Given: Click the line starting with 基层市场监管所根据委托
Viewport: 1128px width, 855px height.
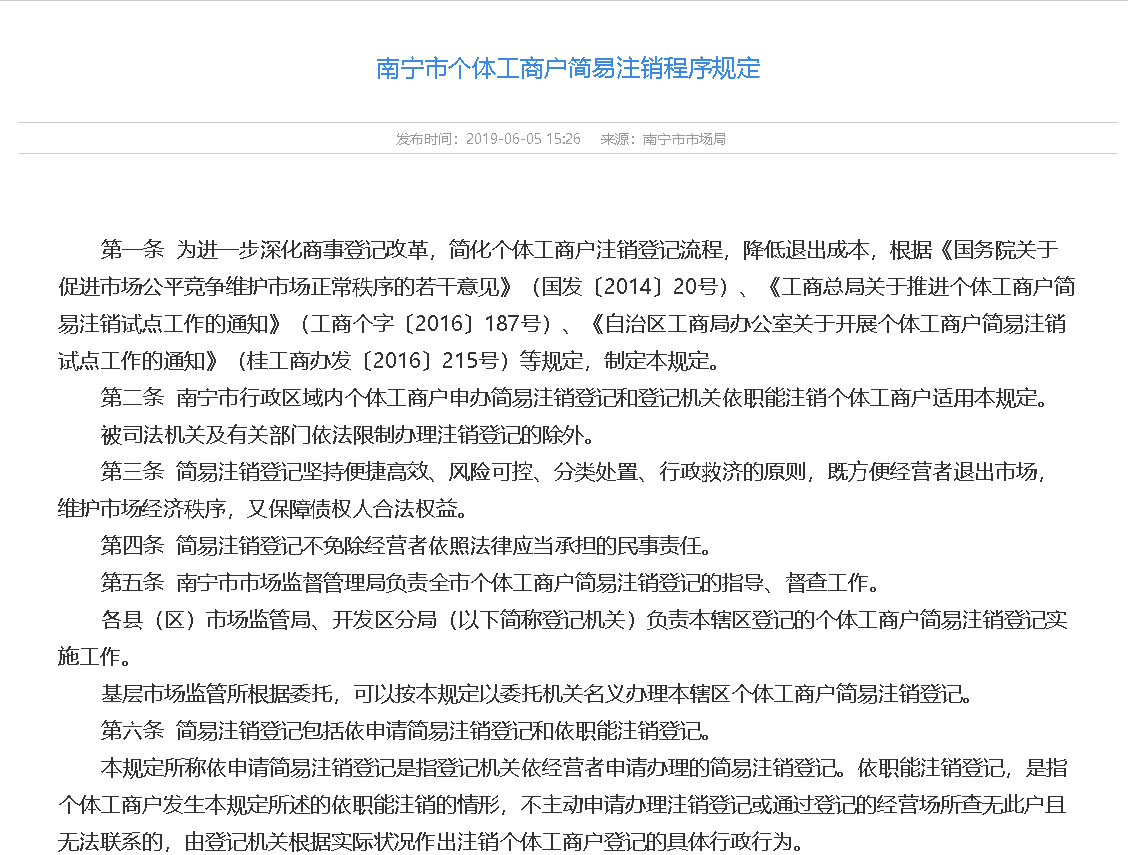Looking at the screenshot, I should coord(537,693).
